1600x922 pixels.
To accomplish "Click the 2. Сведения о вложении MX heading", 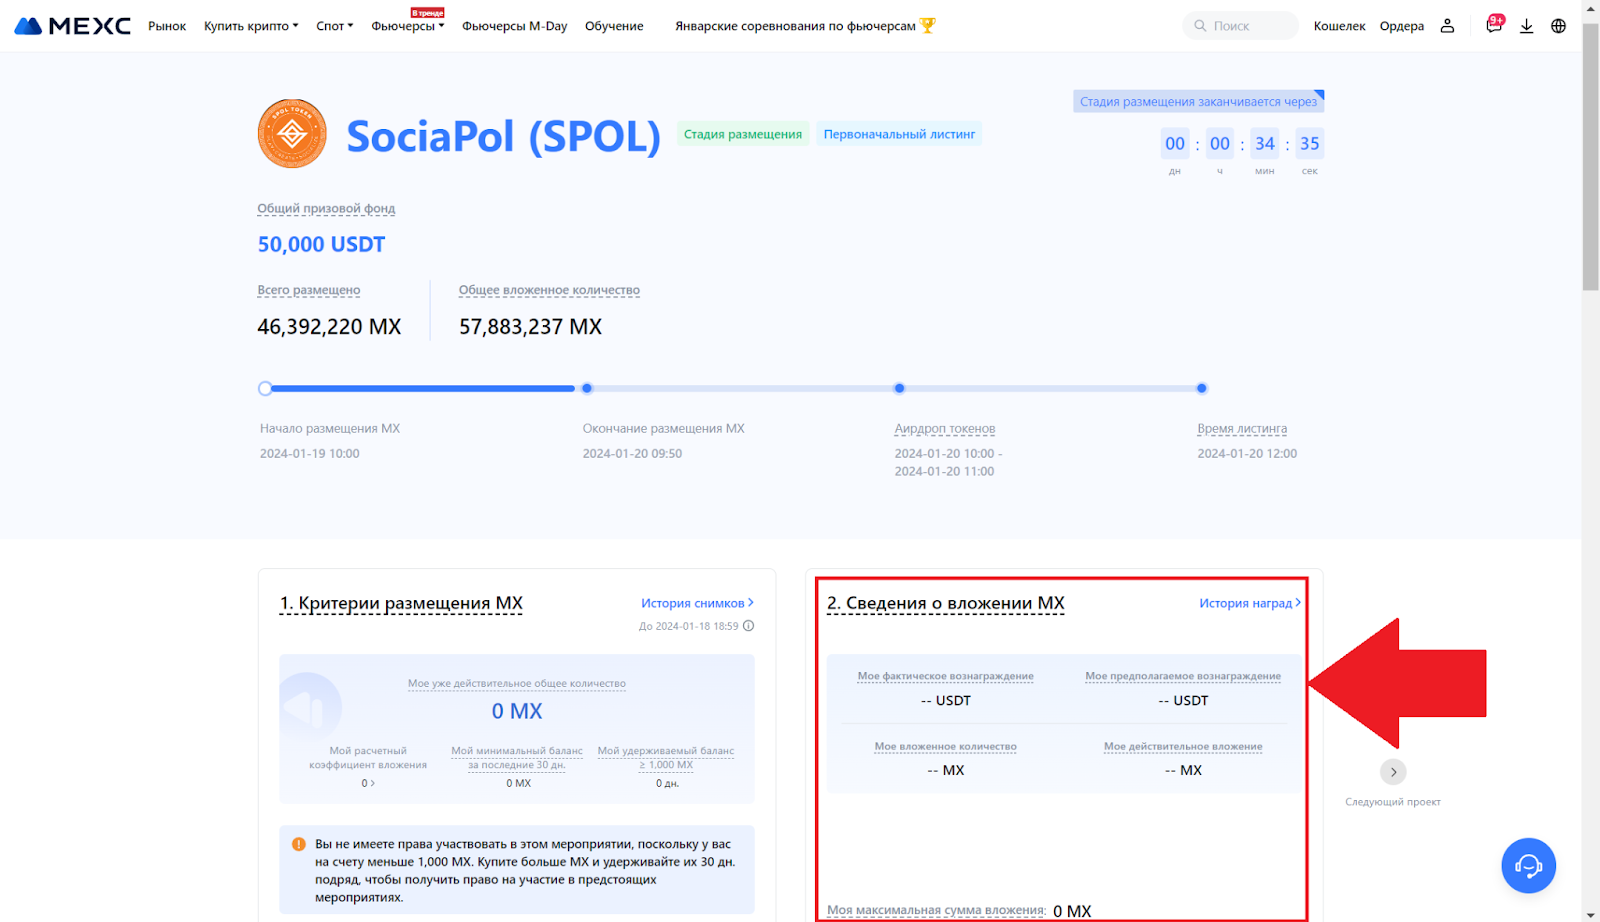I will pos(946,603).
